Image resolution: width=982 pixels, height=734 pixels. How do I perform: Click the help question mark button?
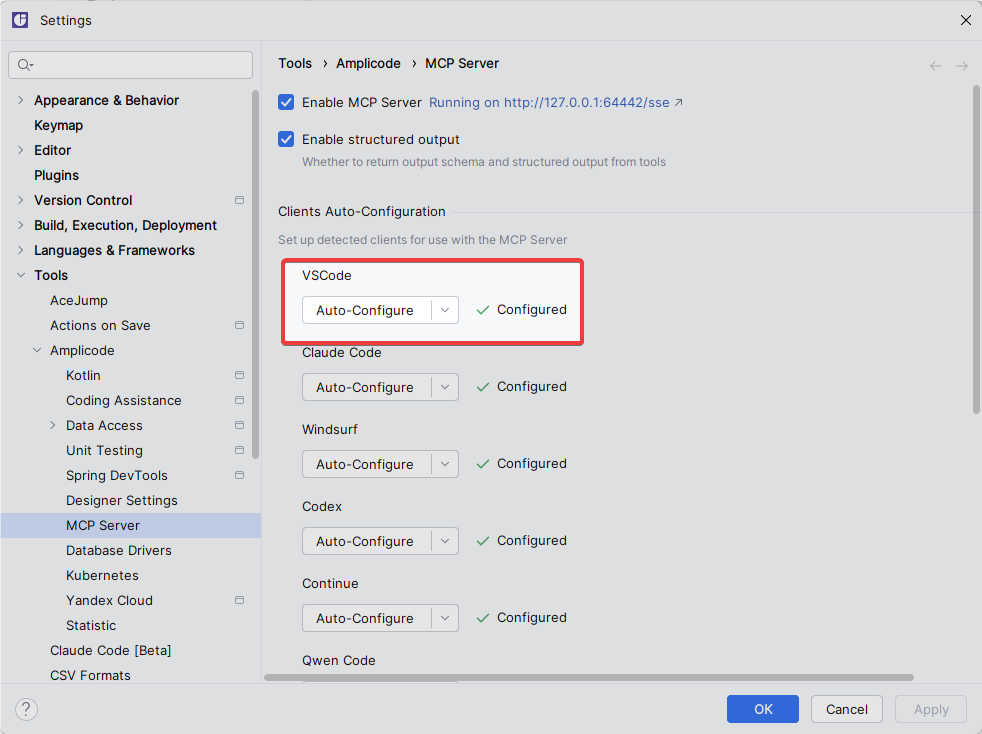[26, 710]
